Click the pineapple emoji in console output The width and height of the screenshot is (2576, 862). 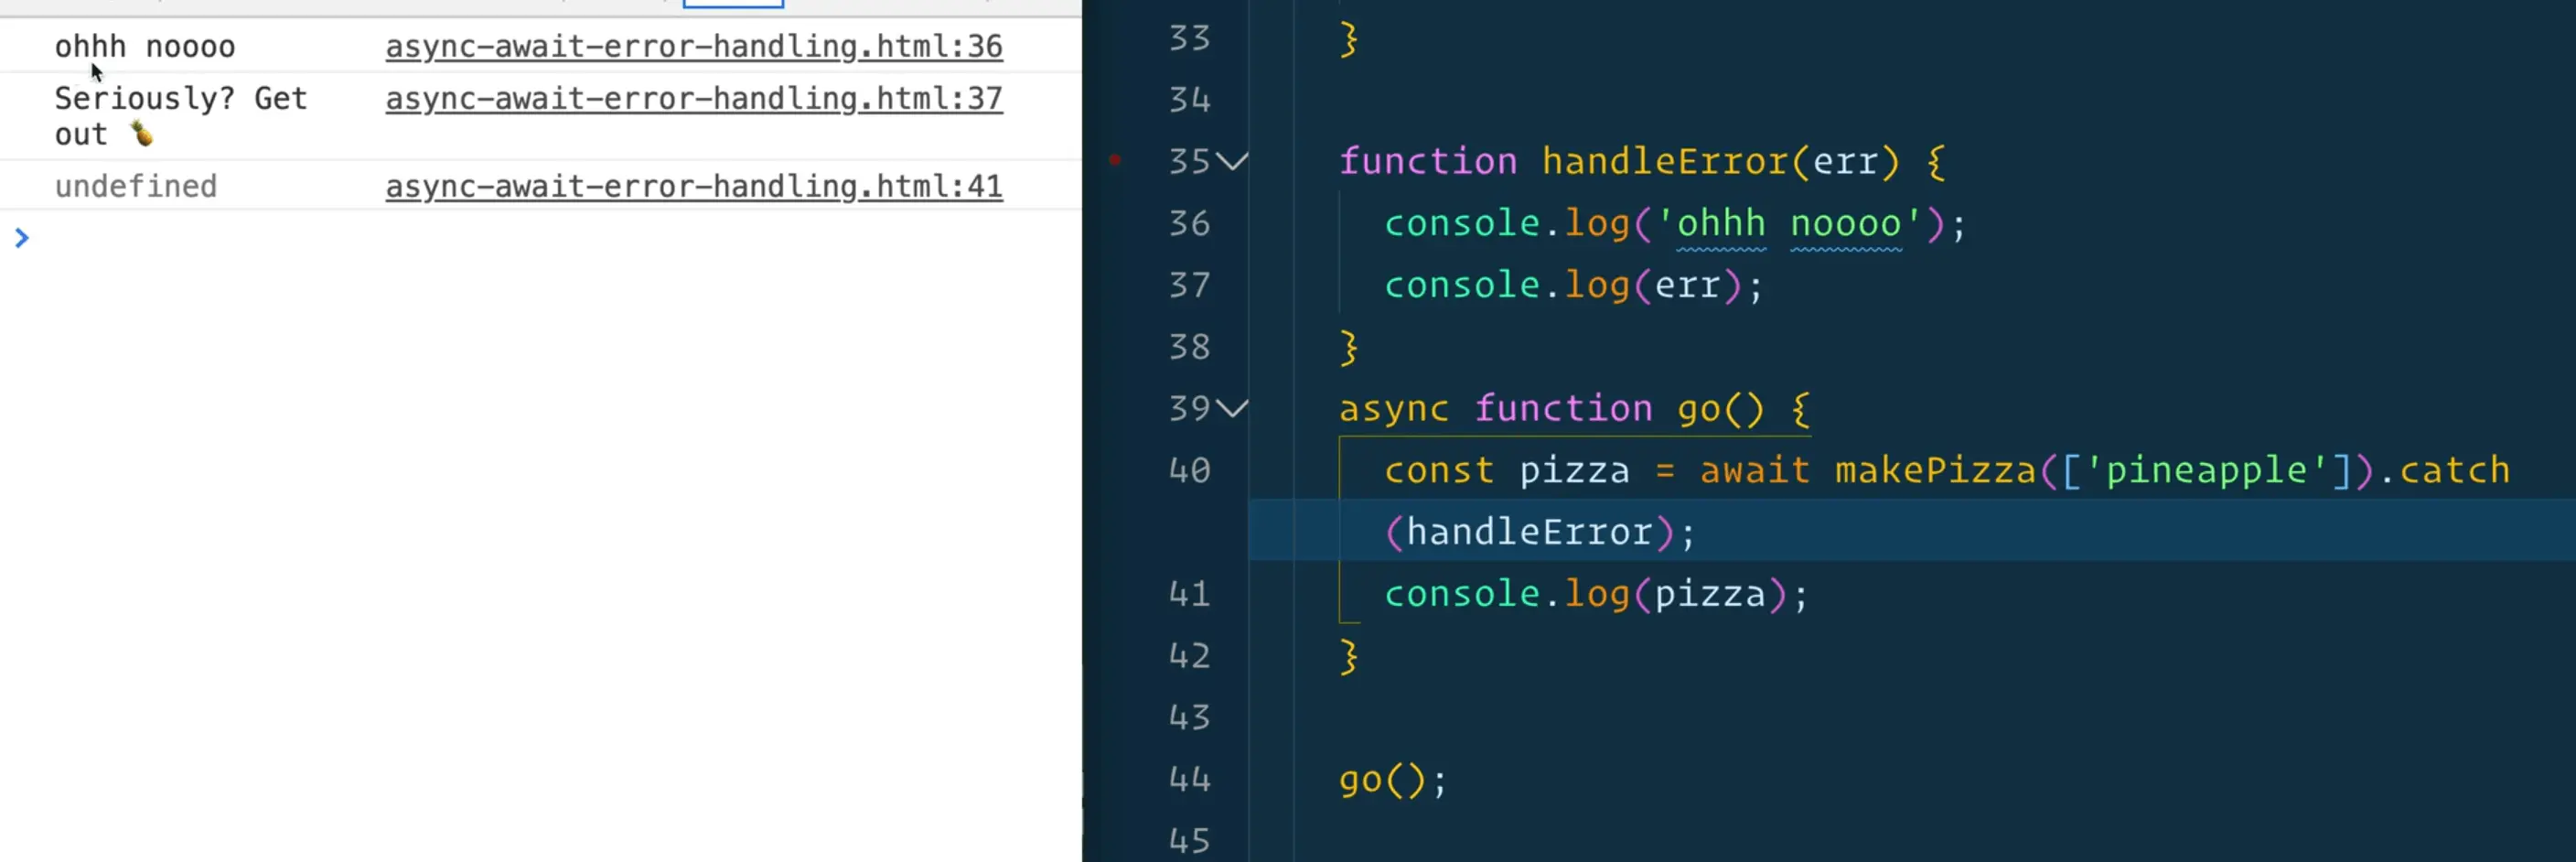click(142, 134)
